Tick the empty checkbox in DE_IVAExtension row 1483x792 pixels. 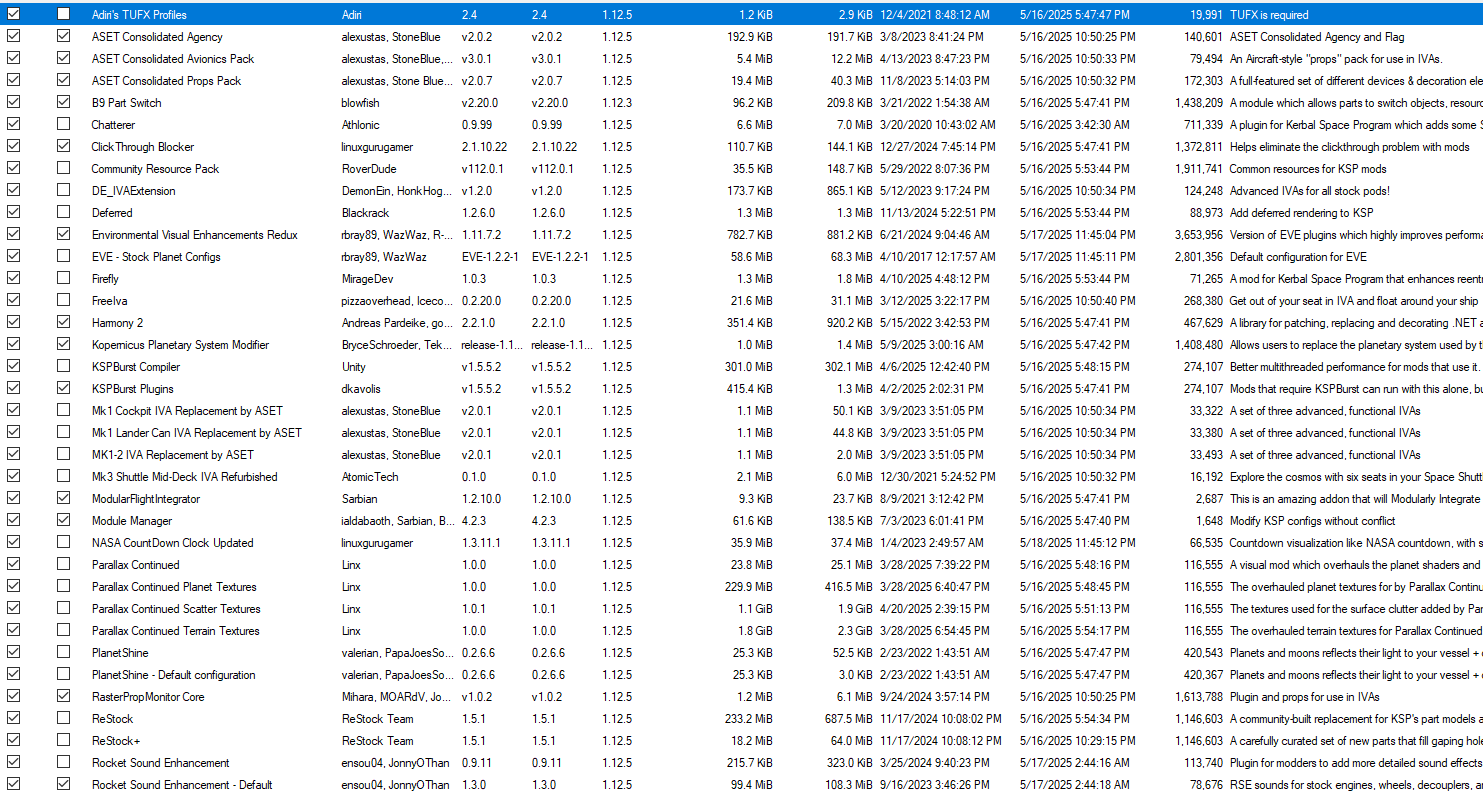point(64,191)
